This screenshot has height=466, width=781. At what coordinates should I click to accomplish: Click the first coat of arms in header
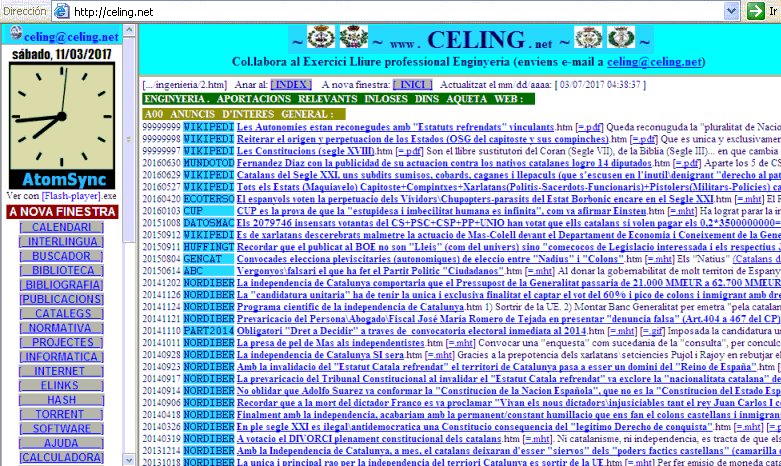tap(321, 37)
